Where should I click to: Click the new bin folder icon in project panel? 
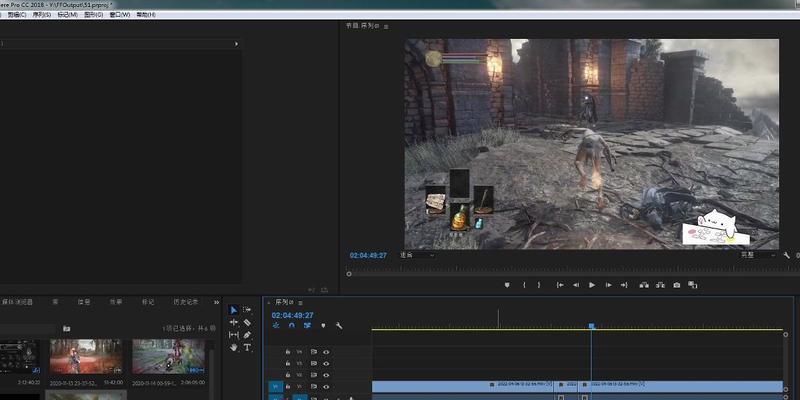(x=66, y=329)
